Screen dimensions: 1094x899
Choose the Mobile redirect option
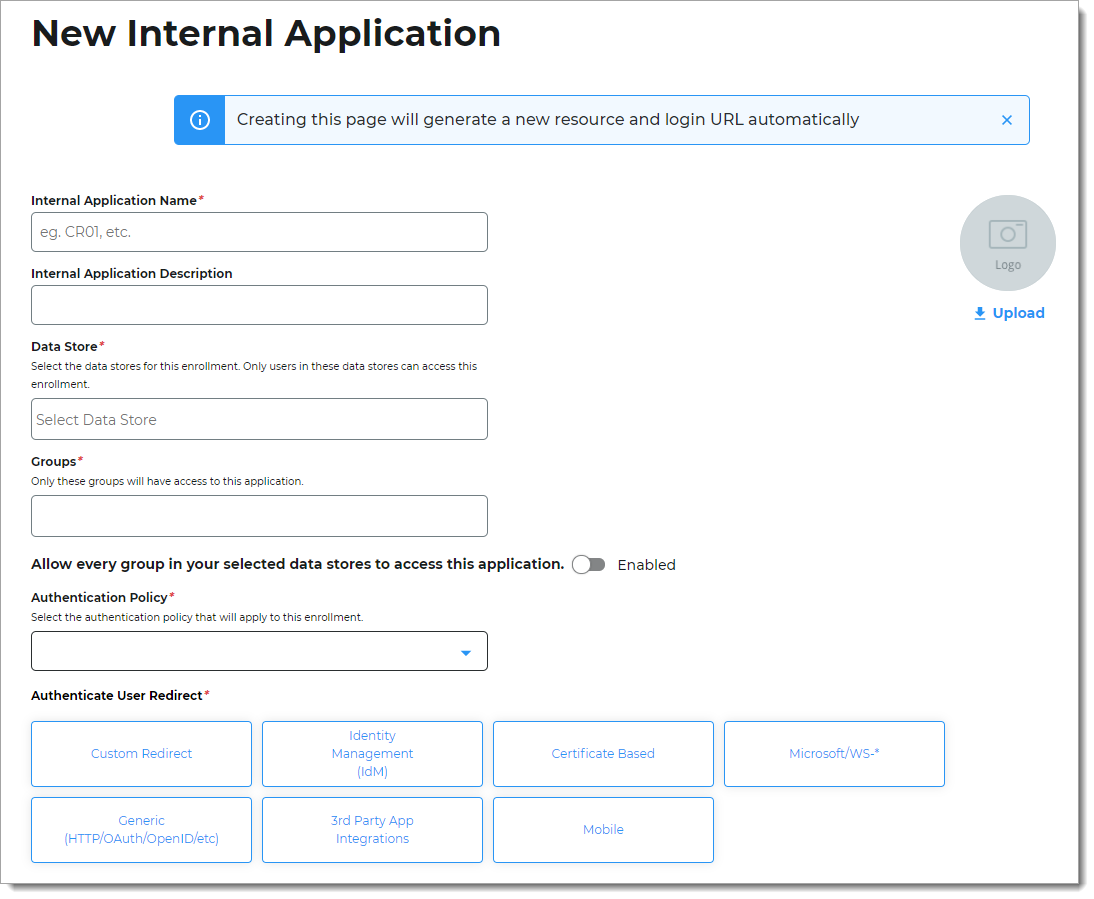tap(603, 829)
